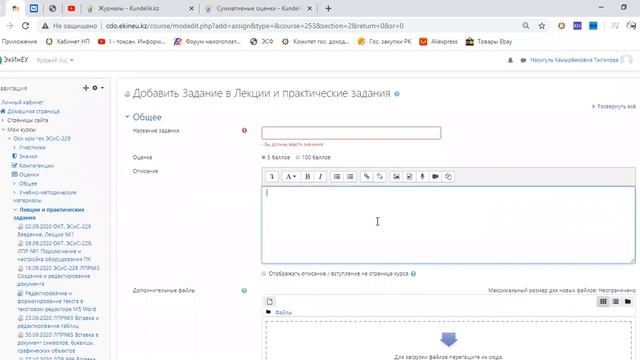Switch to Суммативные оценки browser tab
This screenshot has height=360, width=640.
pyautogui.click(x=259, y=8)
